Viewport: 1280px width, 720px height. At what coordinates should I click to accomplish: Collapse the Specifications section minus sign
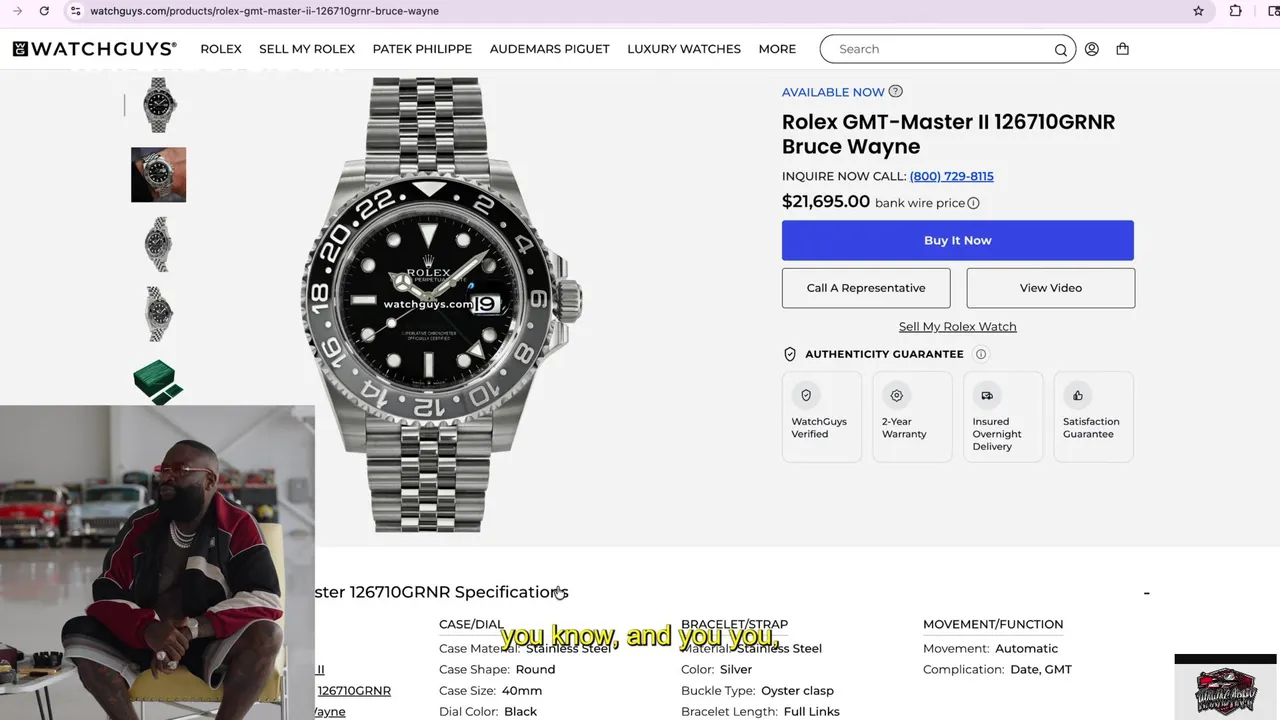1147,593
